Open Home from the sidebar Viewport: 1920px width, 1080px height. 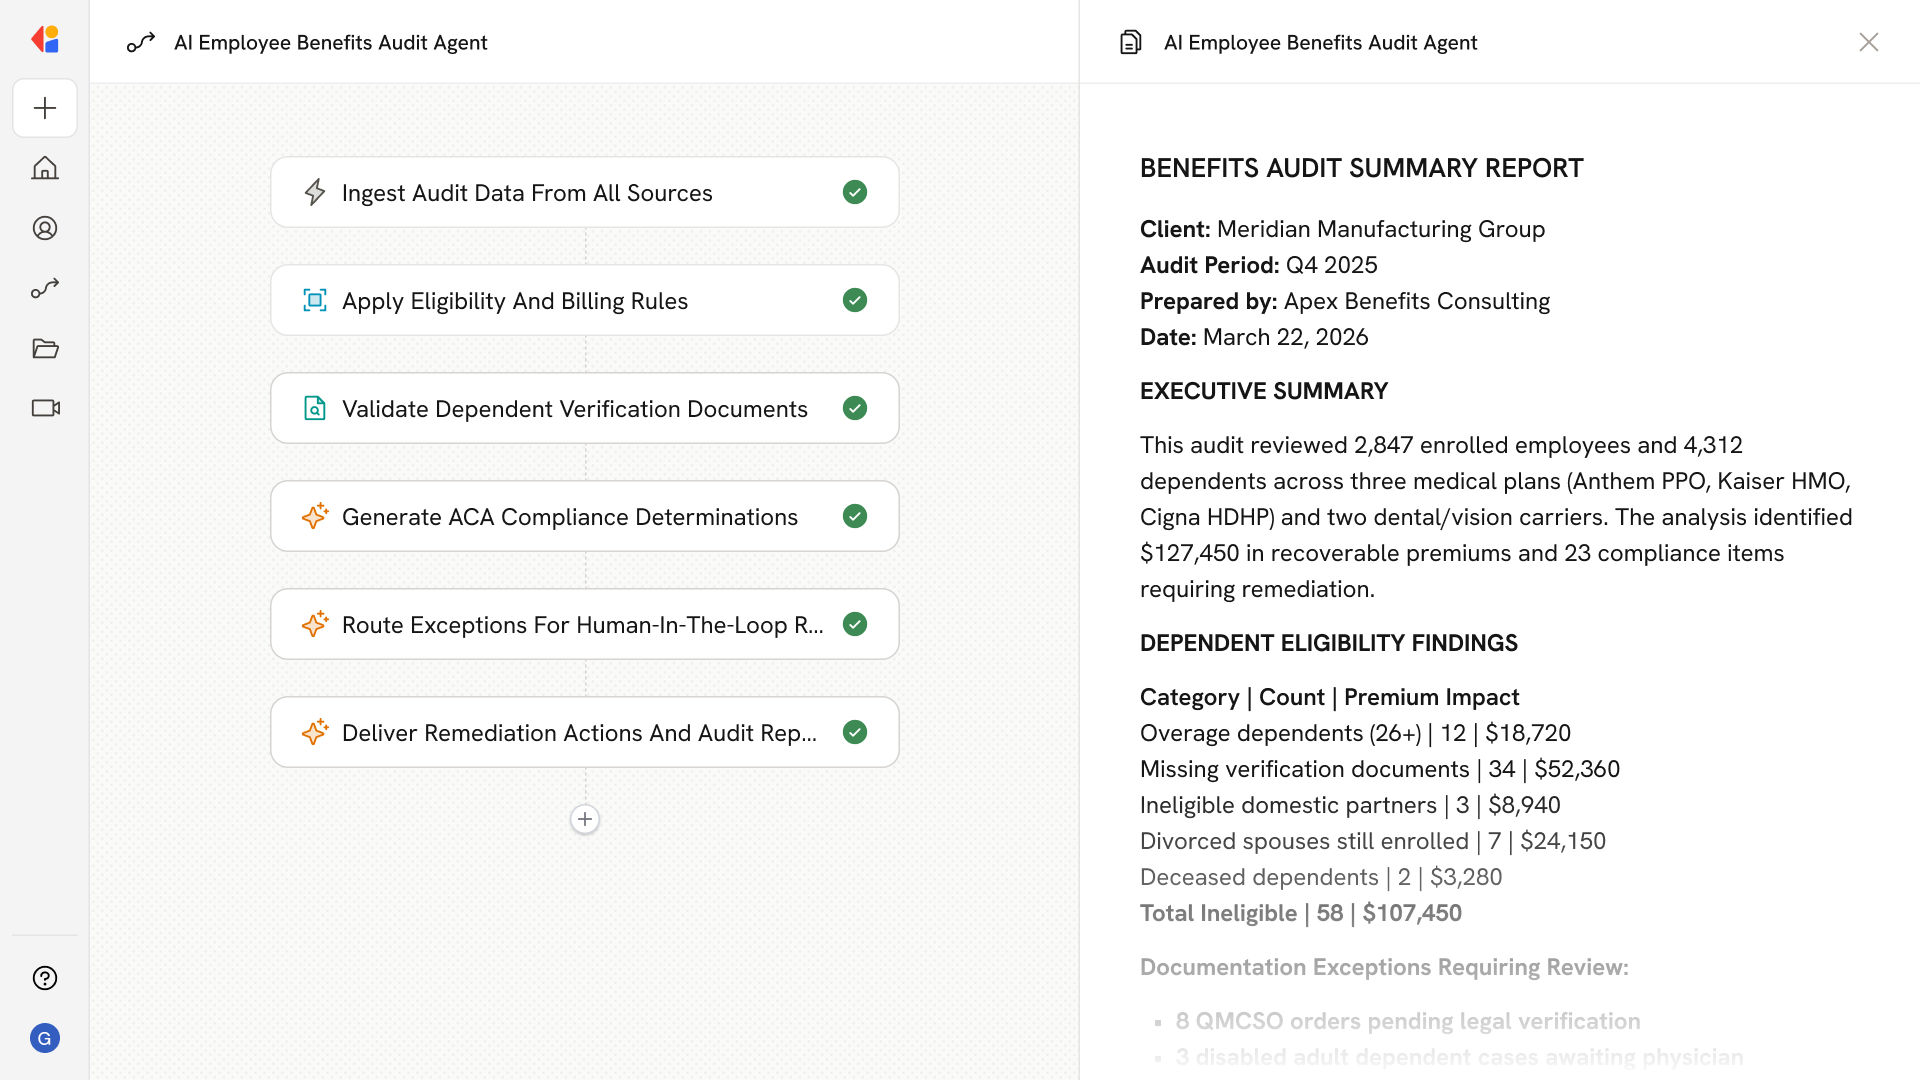pyautogui.click(x=45, y=168)
